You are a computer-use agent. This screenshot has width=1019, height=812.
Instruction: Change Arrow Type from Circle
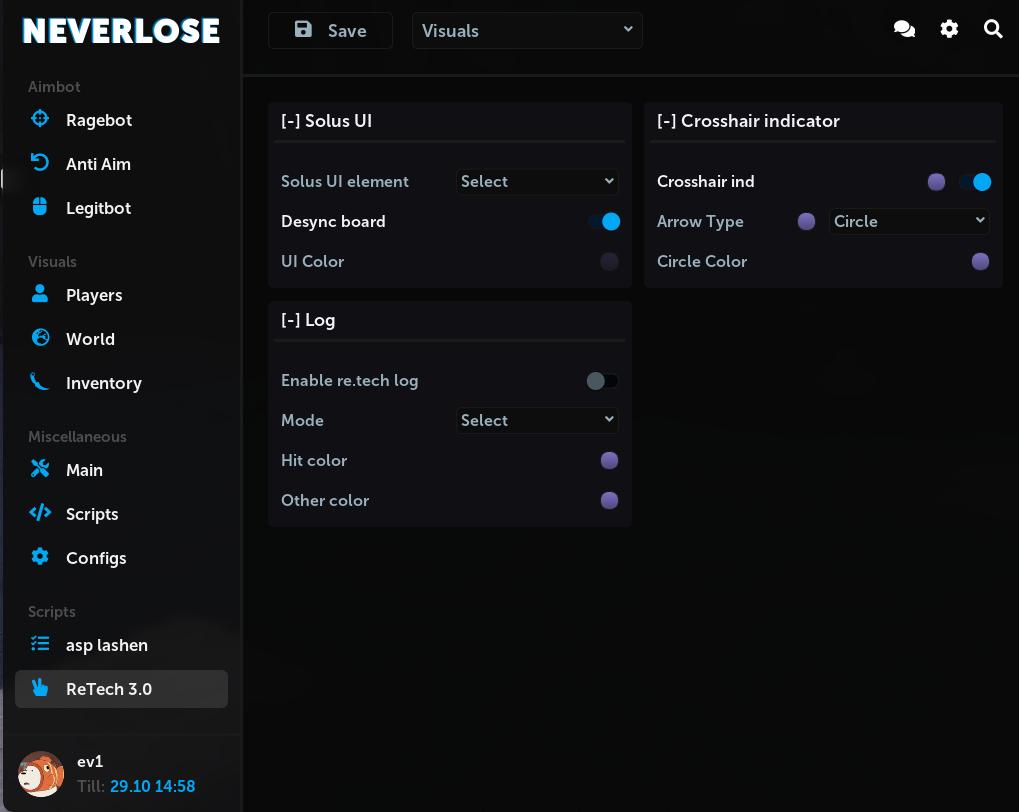coord(909,221)
